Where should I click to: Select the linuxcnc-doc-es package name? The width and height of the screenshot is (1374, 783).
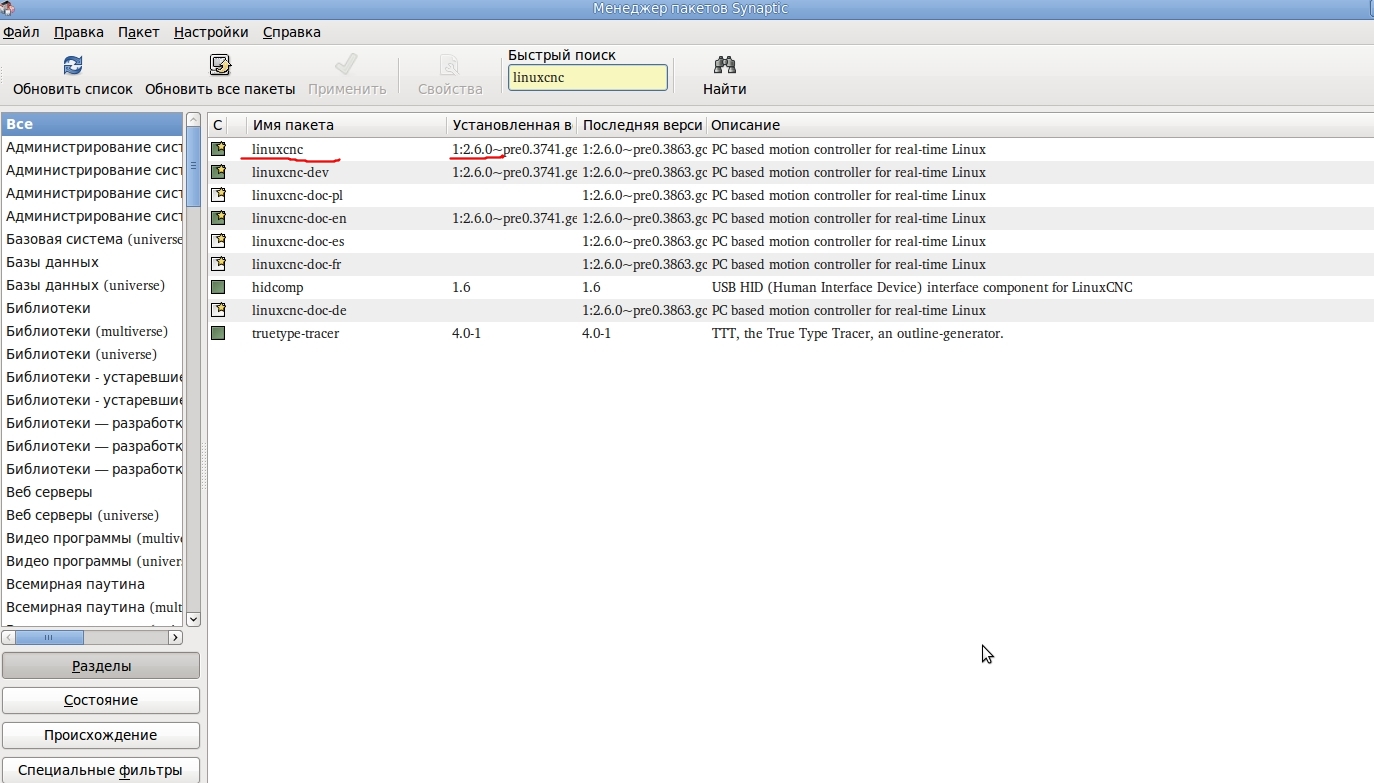[298, 241]
